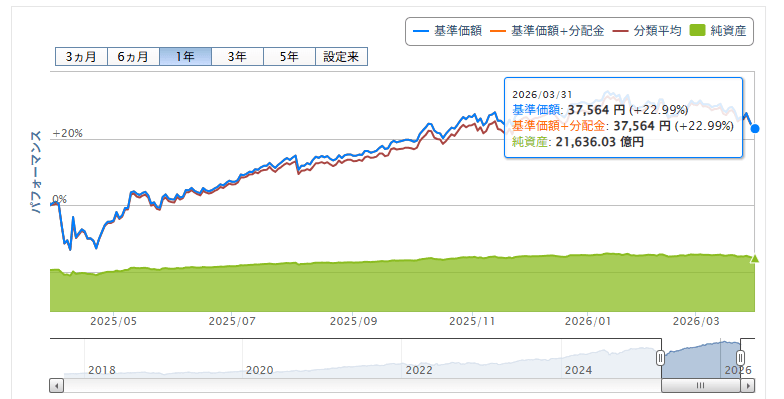The height and width of the screenshot is (399, 784).
Task: Click the 2024 label in navigator
Action: (x=578, y=370)
